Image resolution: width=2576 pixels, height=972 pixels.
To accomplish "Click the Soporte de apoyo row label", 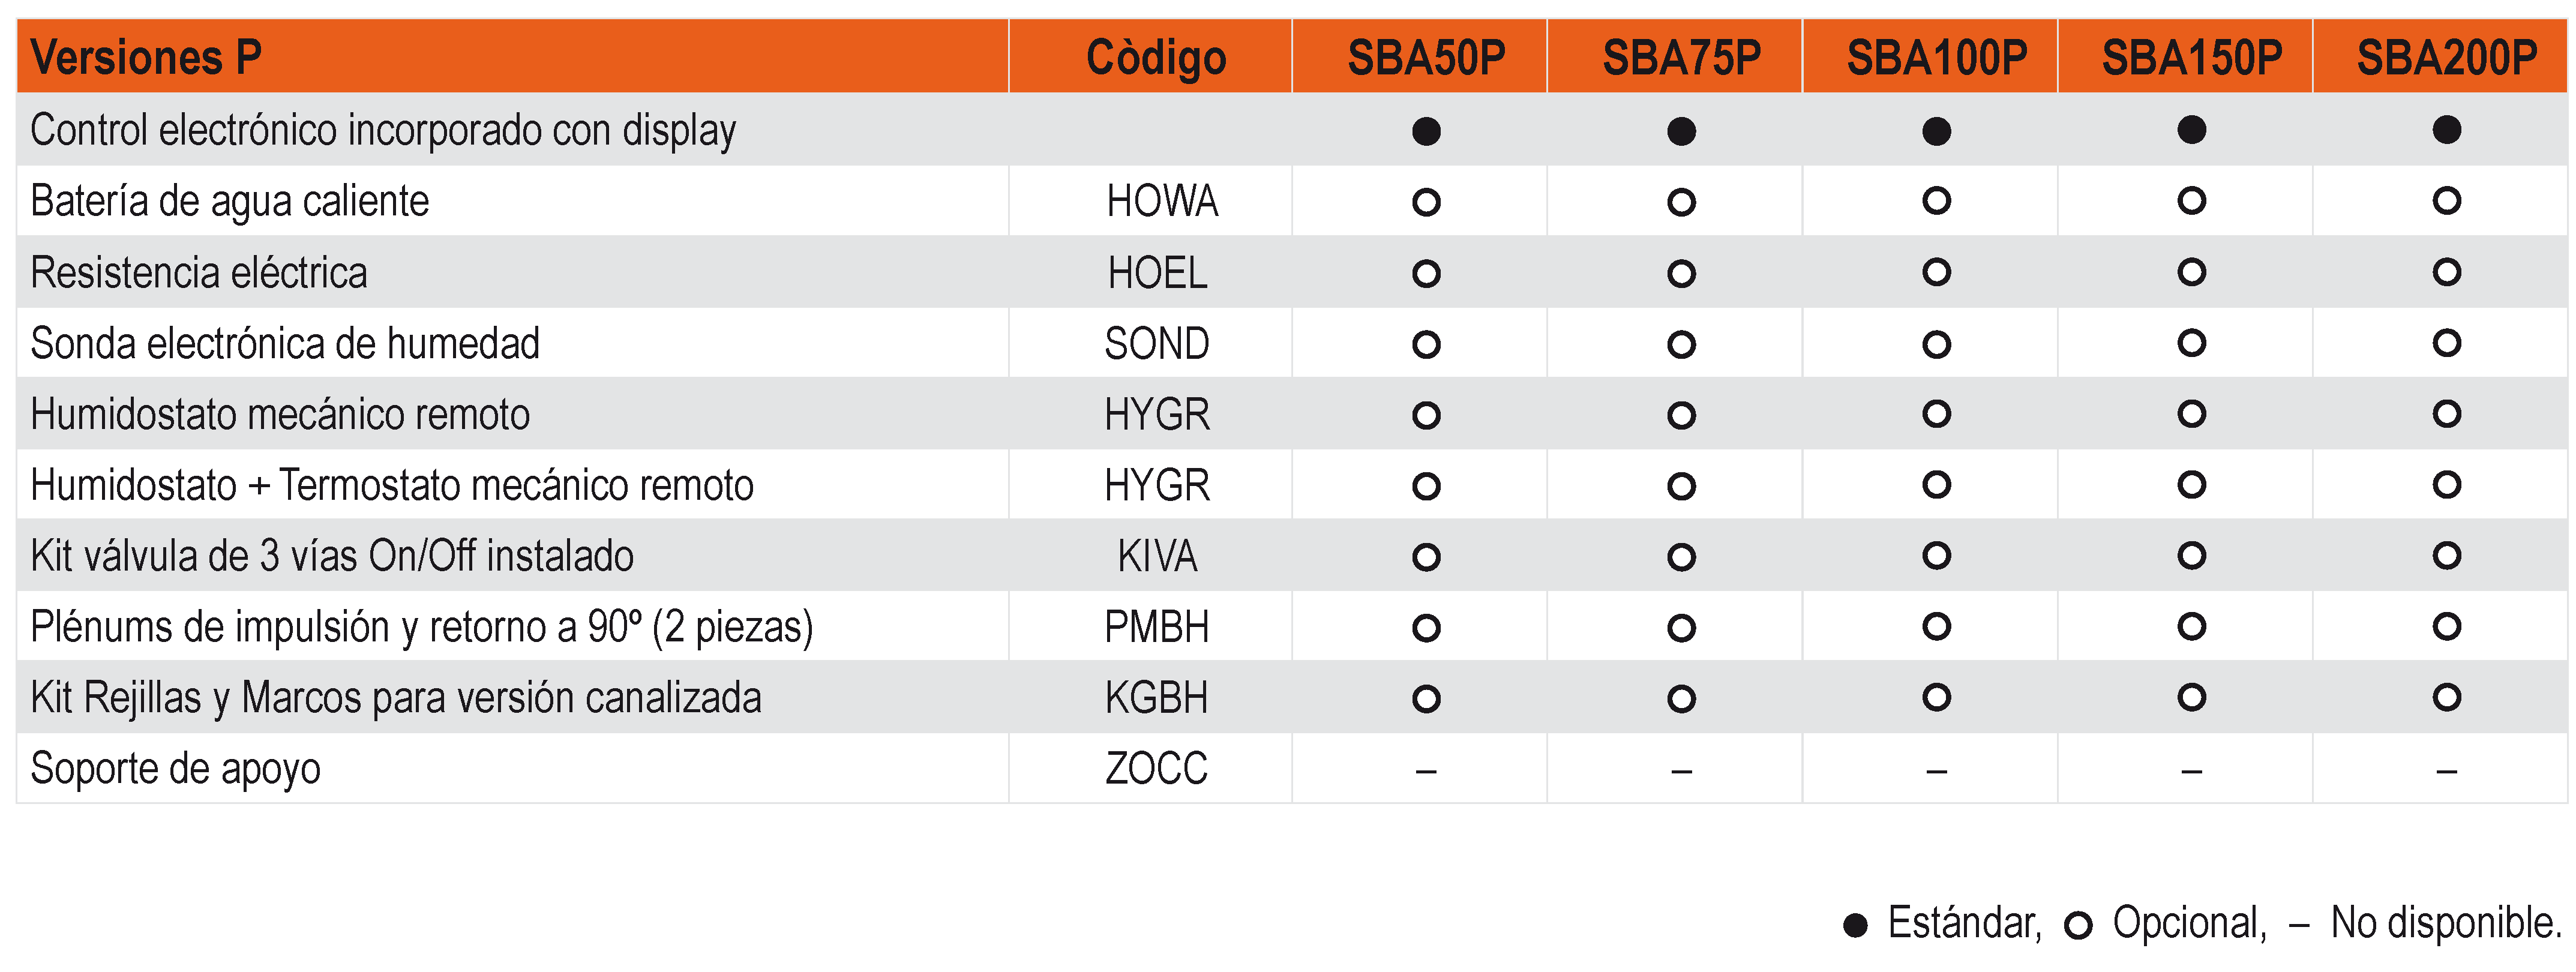I will pos(176,769).
